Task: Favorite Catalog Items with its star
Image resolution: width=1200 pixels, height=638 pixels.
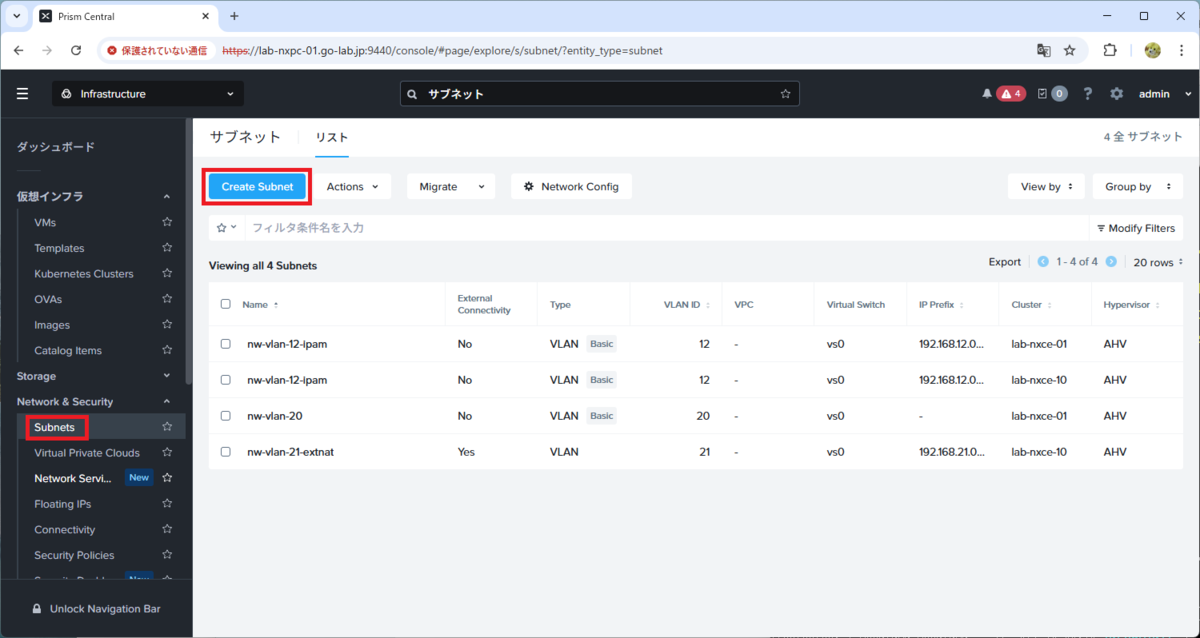Action: [x=167, y=350]
